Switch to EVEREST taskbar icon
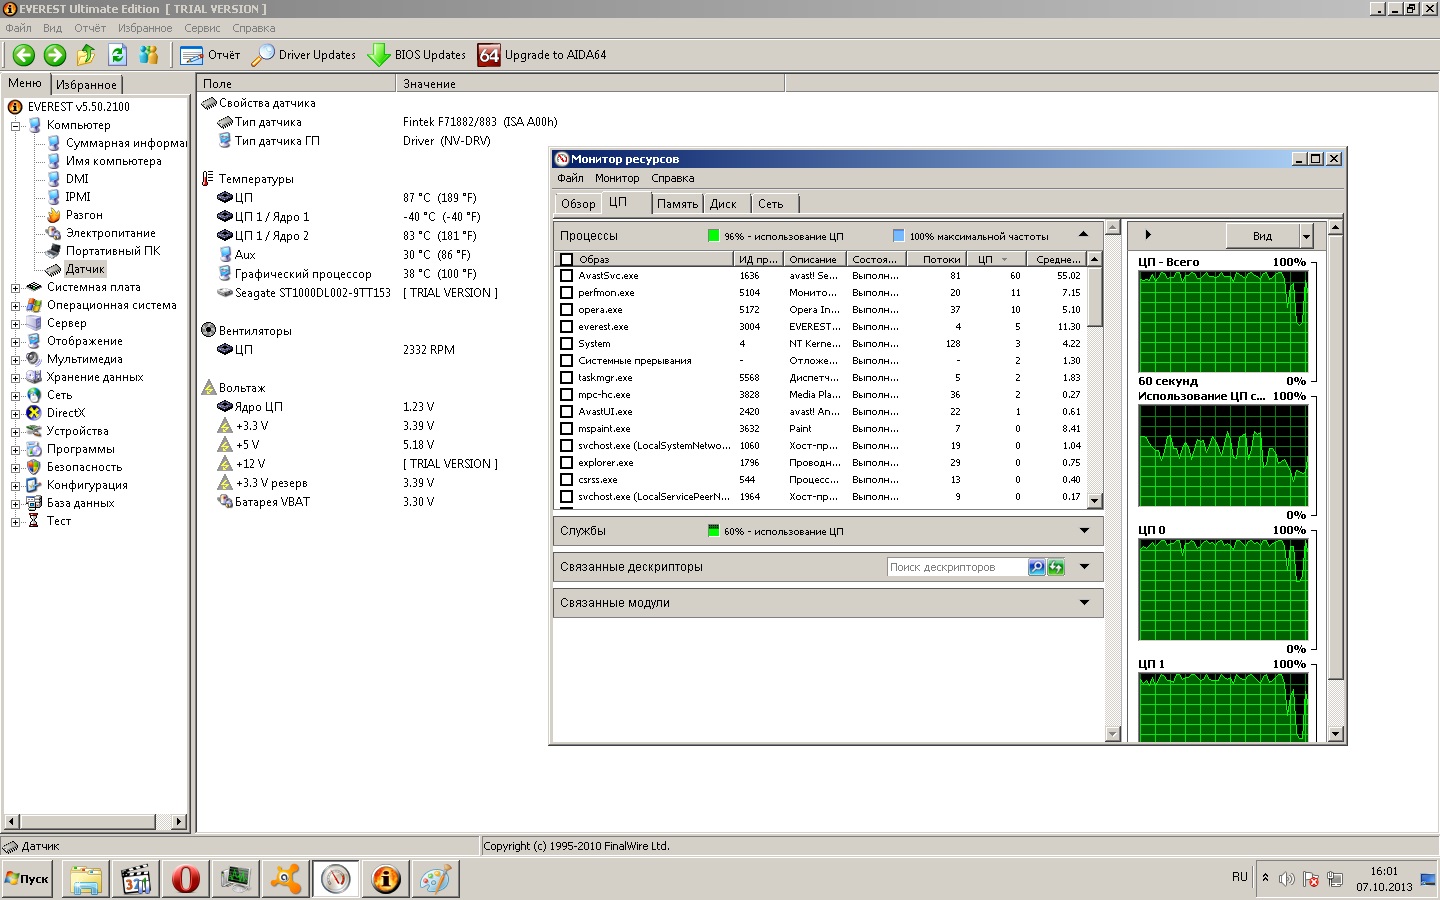The width and height of the screenshot is (1440, 900). (385, 879)
